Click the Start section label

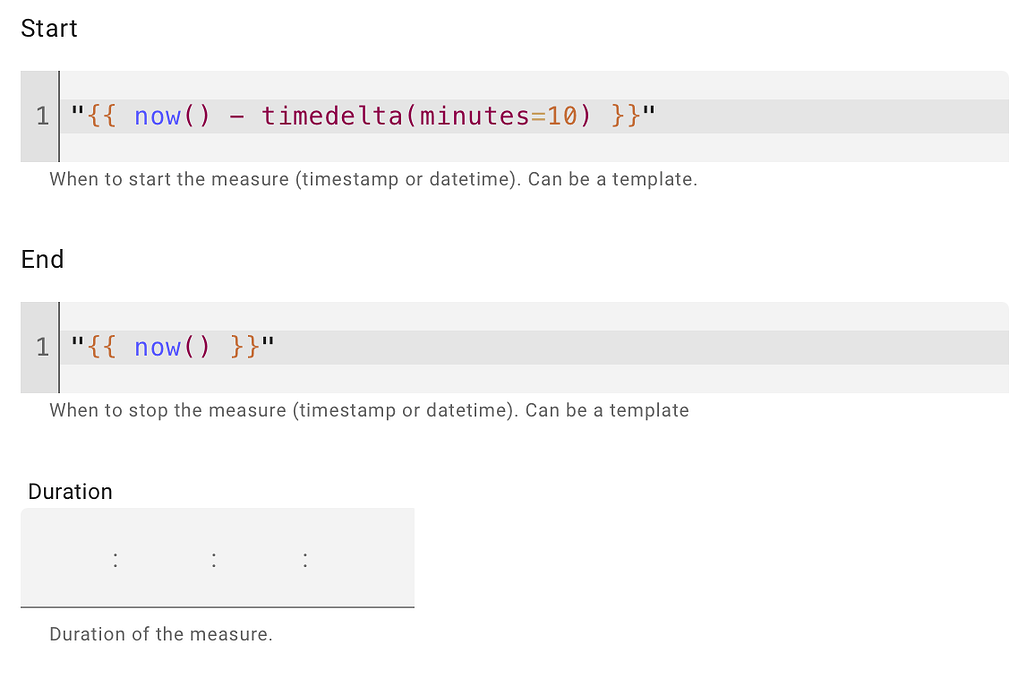(49, 28)
